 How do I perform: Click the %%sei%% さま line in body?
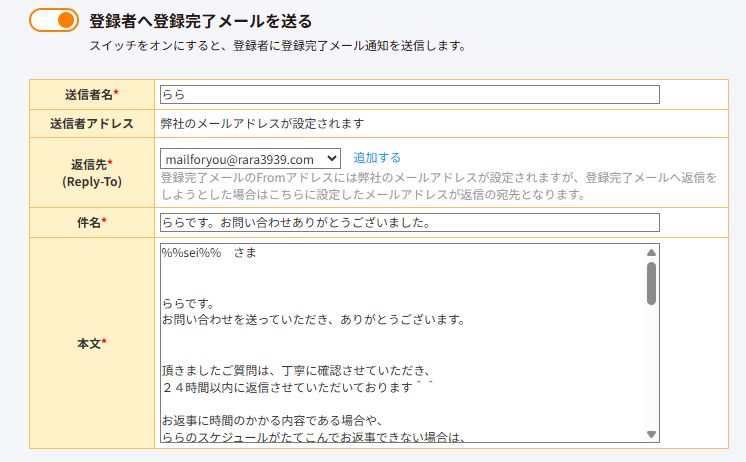209,253
